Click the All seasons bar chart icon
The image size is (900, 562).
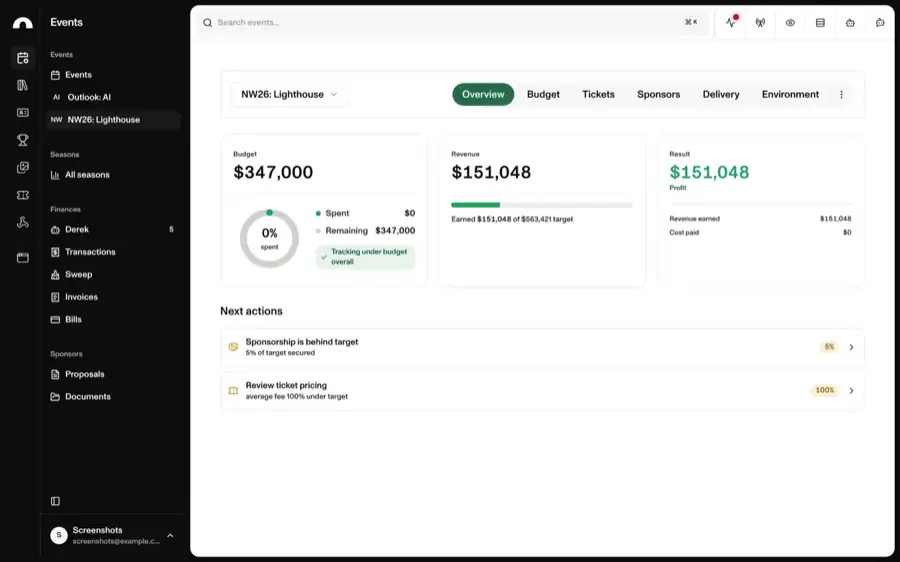[x=55, y=175]
